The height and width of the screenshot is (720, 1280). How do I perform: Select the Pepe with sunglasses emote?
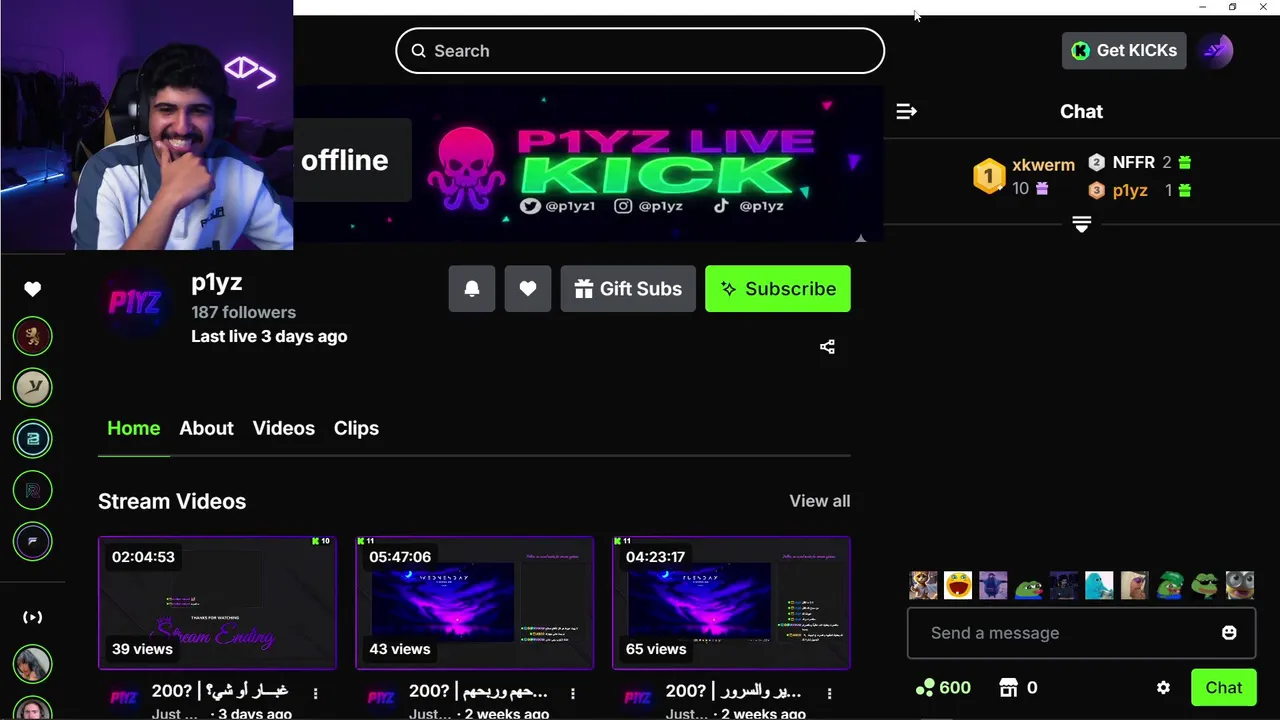pos(1205,585)
